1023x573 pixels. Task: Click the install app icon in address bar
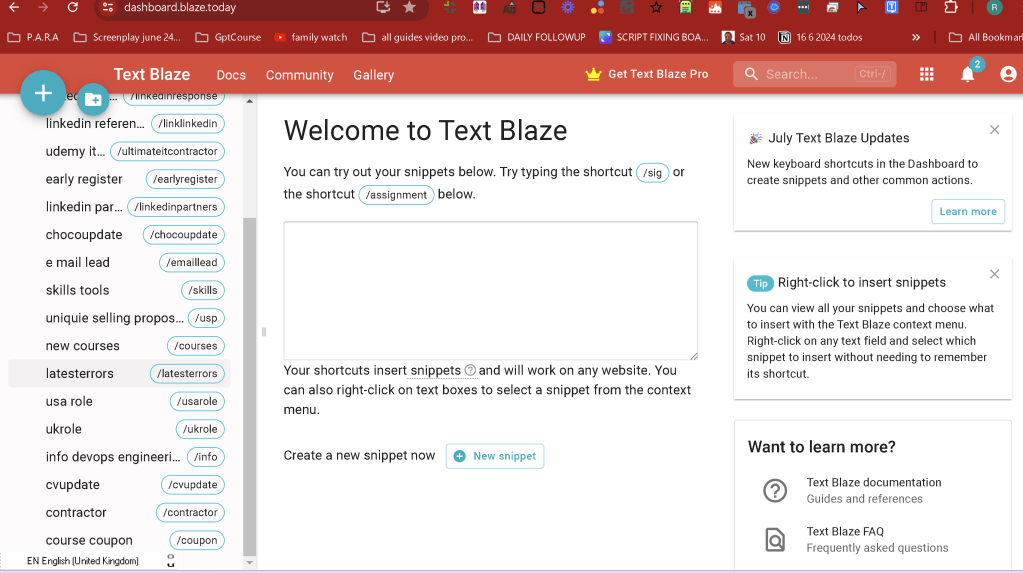(383, 7)
